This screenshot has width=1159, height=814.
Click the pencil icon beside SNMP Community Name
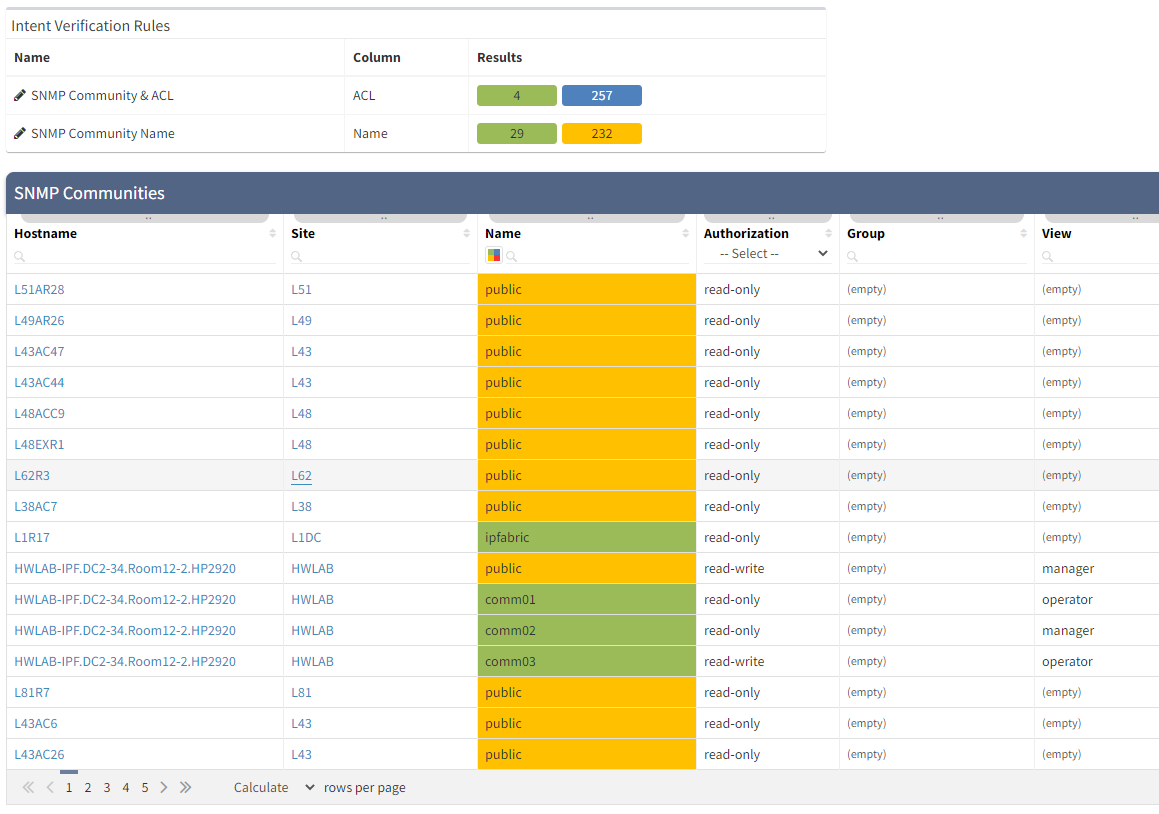coord(20,134)
